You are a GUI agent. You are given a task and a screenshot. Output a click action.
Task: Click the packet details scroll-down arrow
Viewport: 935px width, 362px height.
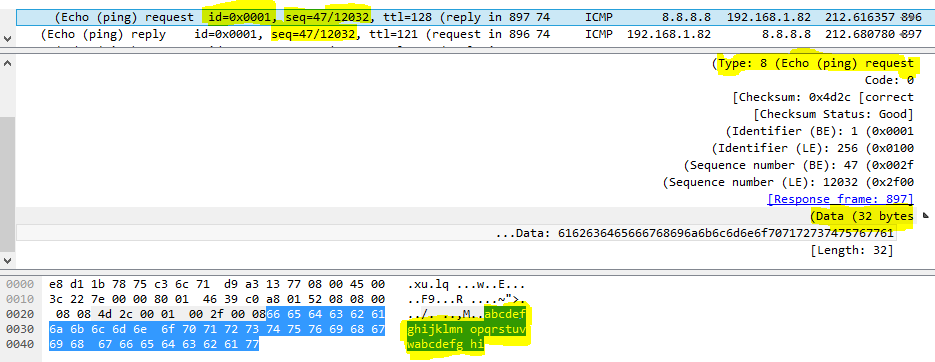pyautogui.click(x=7, y=261)
